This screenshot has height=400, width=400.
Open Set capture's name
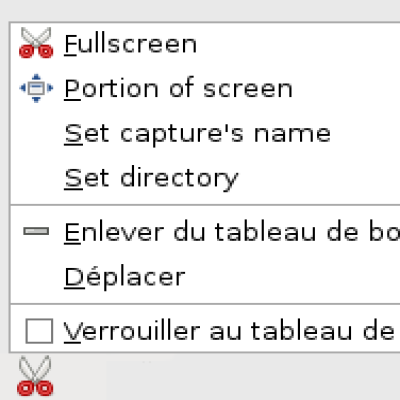coord(205,133)
